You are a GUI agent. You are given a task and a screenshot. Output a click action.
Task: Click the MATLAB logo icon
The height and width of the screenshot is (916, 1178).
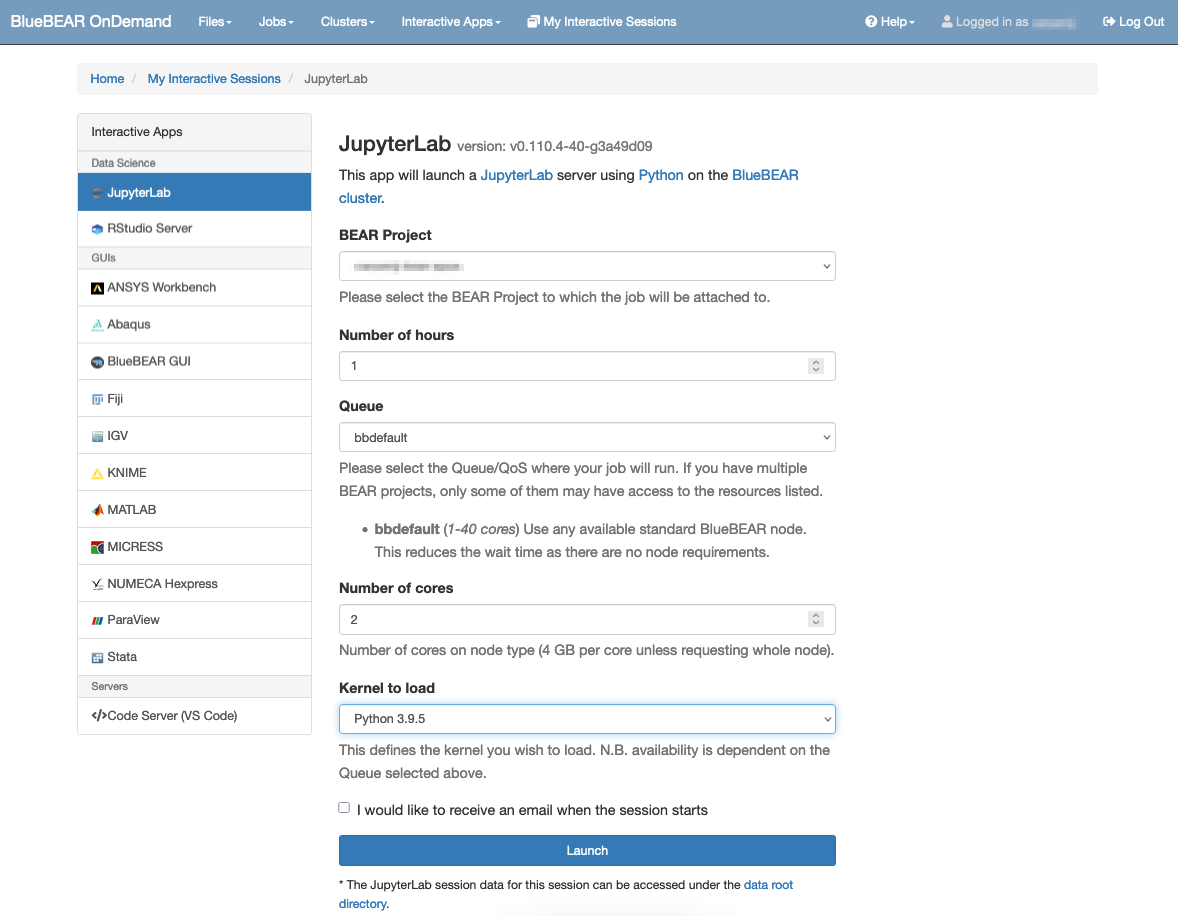97,510
